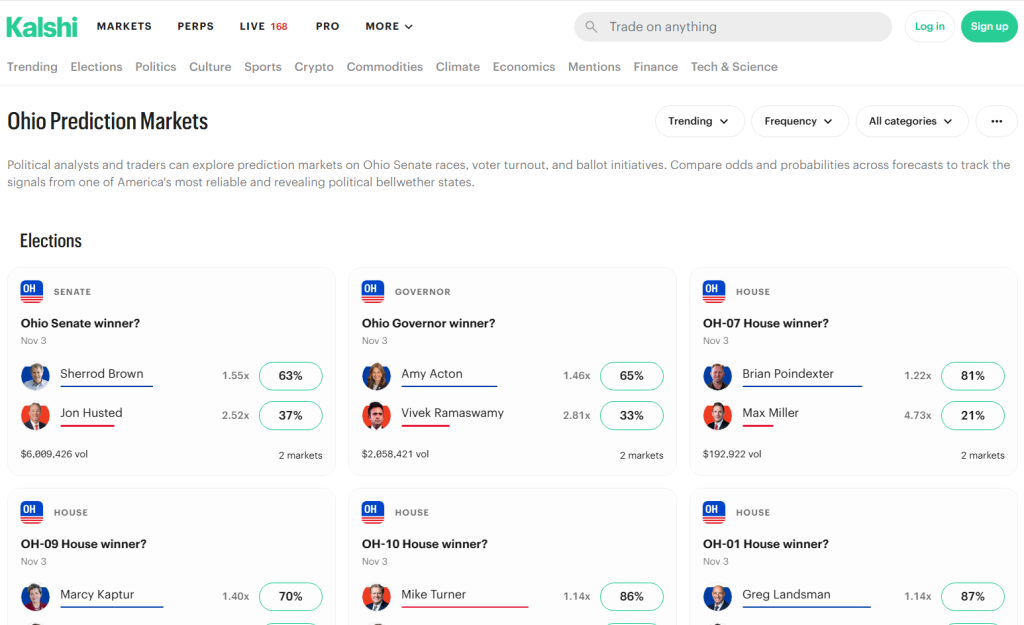Open the three-dots more options button

[x=997, y=121]
